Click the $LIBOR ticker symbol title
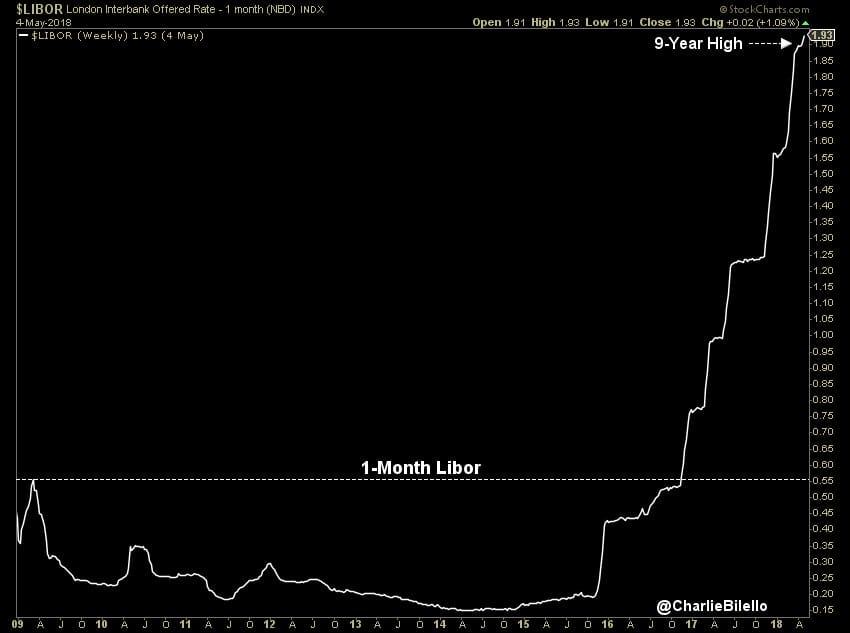This screenshot has width=850, height=633. (40, 9)
